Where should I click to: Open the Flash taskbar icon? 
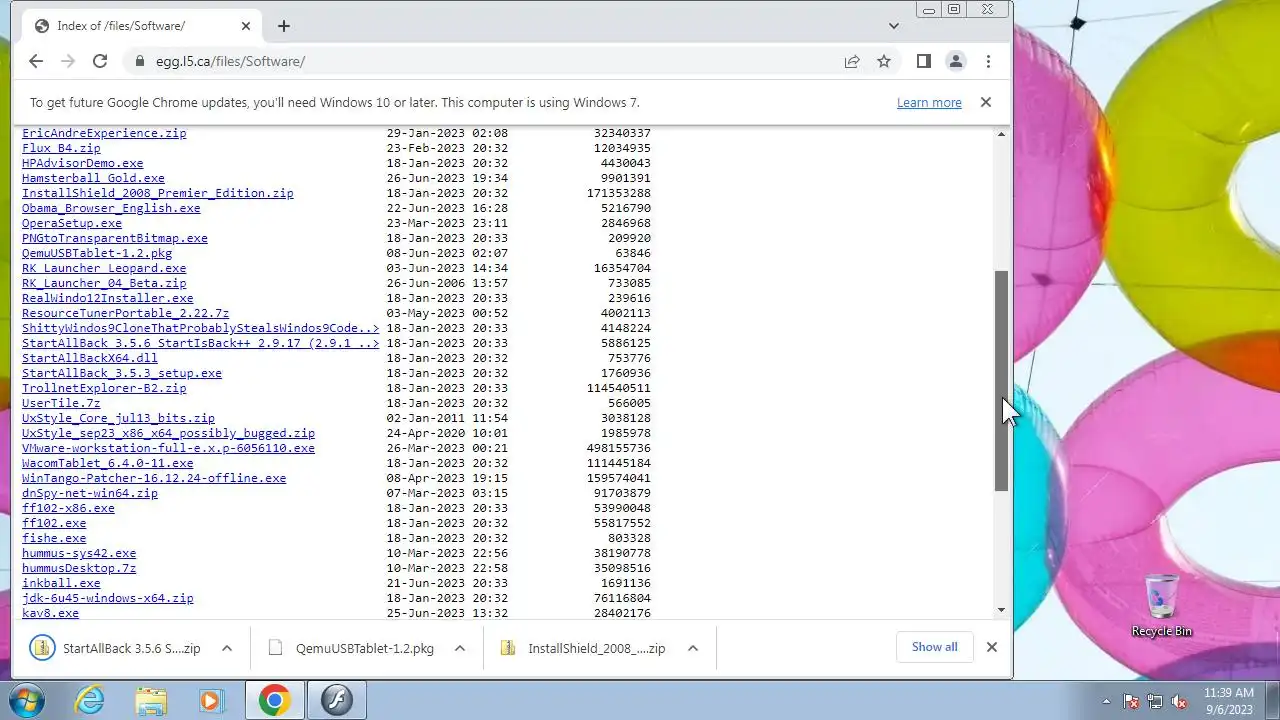click(x=337, y=700)
